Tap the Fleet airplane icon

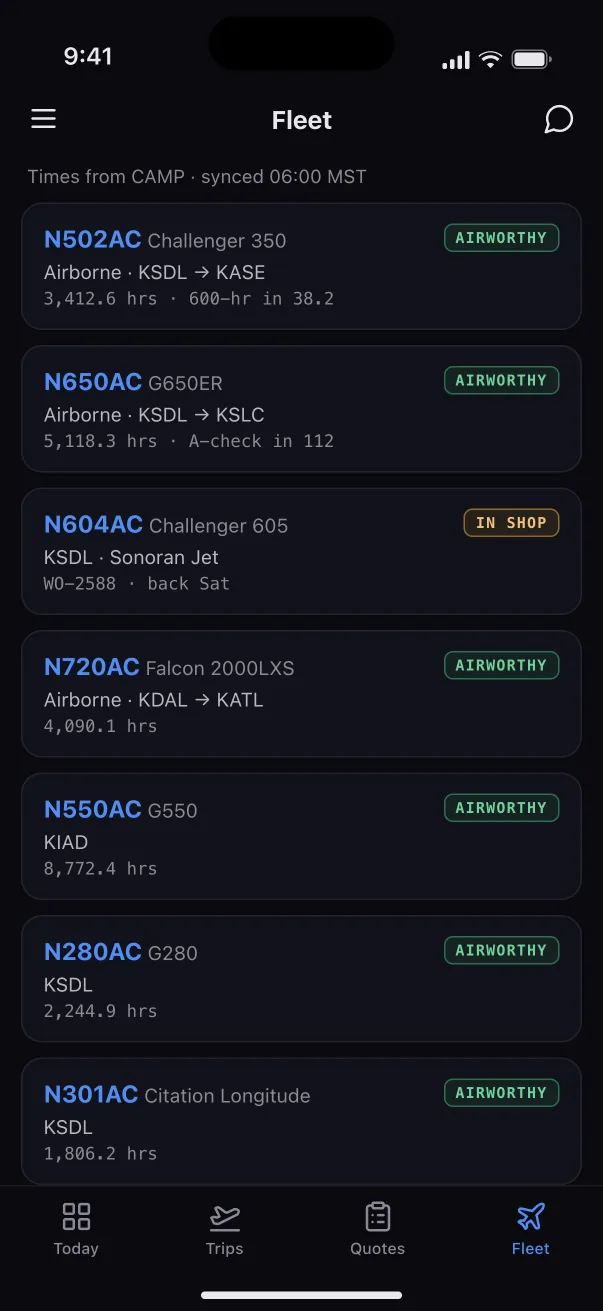coord(531,1216)
